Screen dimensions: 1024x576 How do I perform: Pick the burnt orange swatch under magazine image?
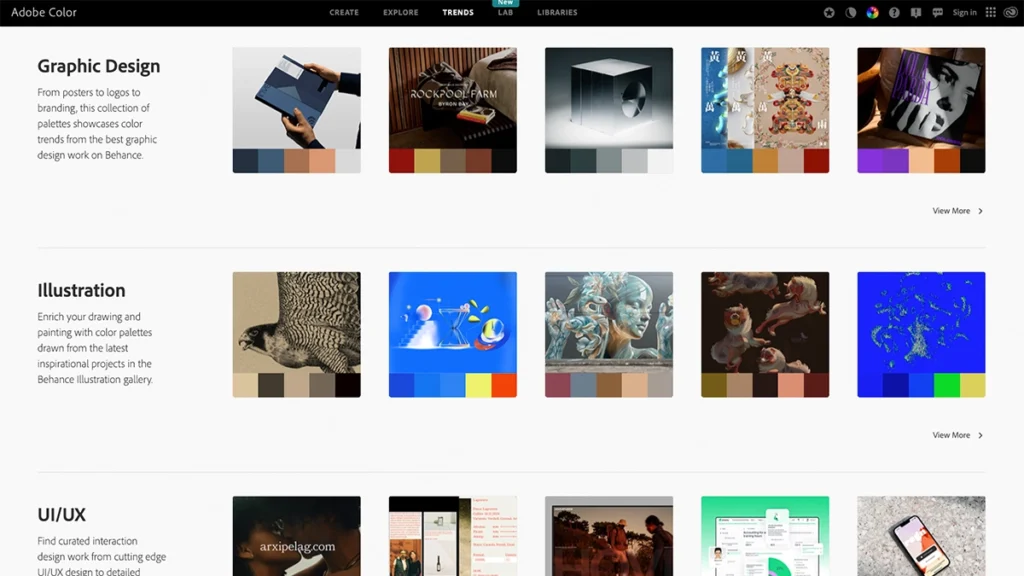tap(947, 161)
